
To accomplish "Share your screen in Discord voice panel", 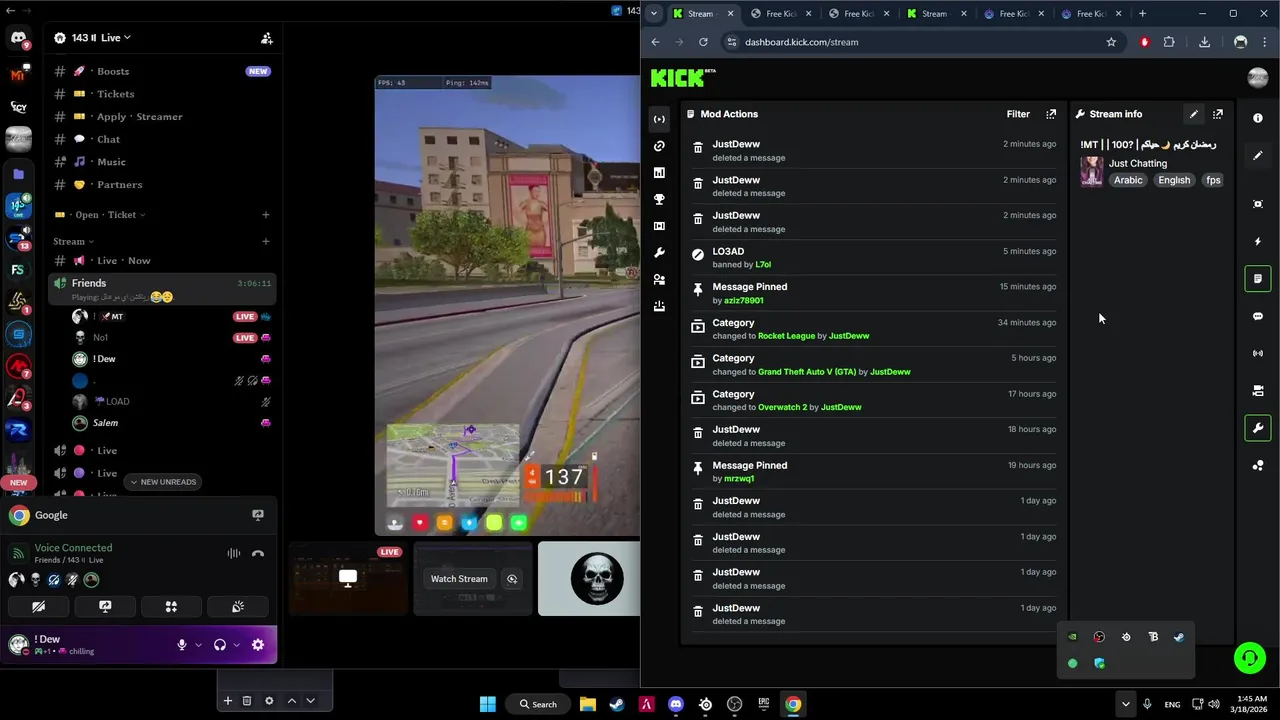I will click(x=105, y=607).
